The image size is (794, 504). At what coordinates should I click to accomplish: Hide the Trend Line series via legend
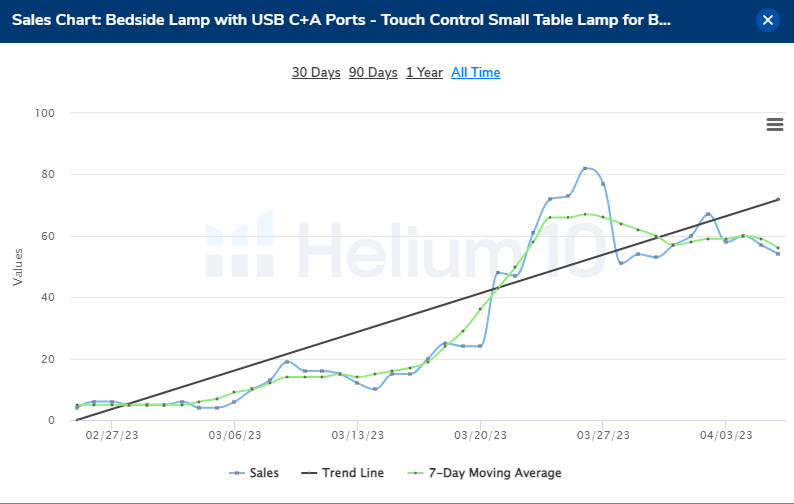[340, 473]
